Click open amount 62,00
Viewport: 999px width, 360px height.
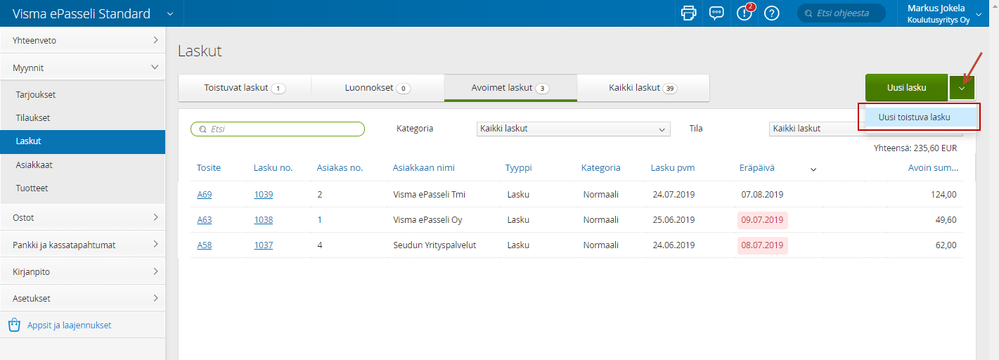[x=945, y=245]
